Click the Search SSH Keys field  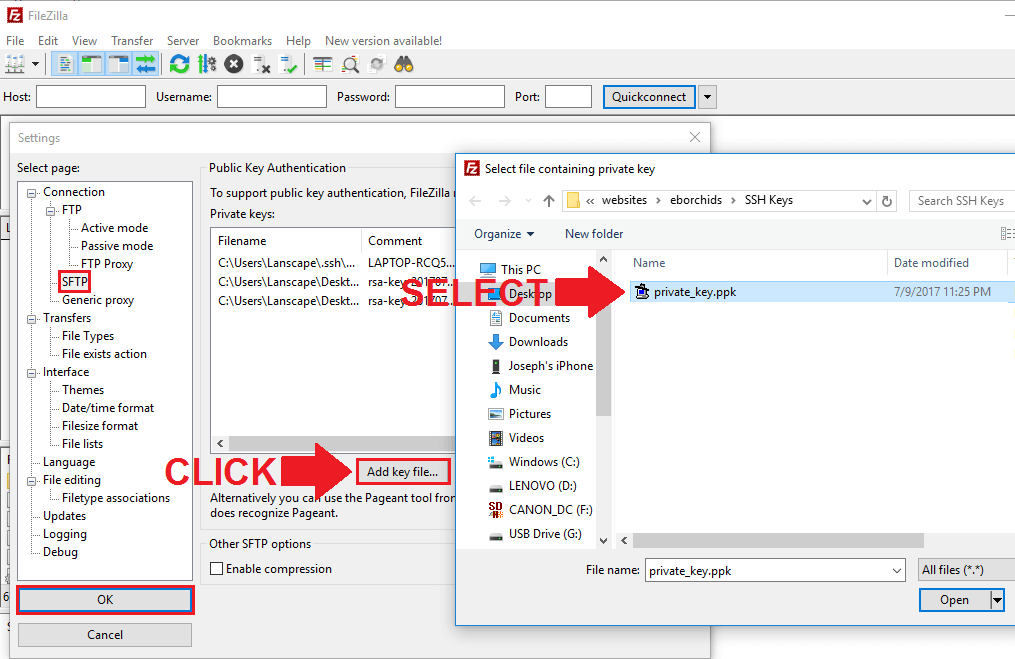coord(962,201)
